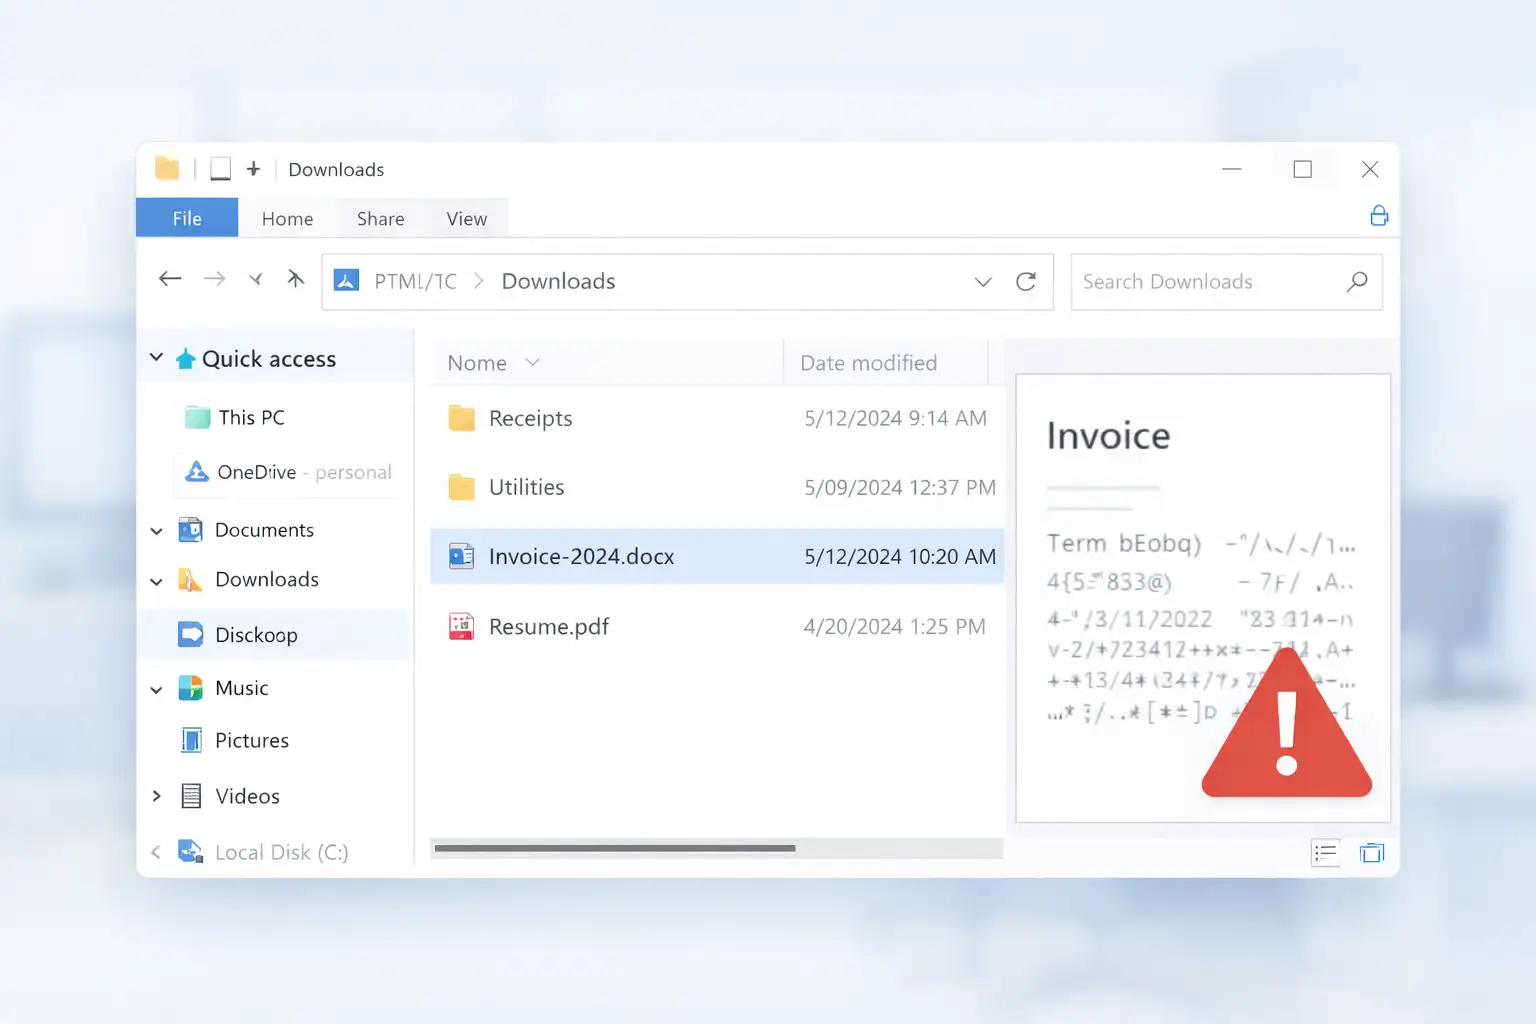This screenshot has width=1536, height=1024.
Task: Open the Receipts folder
Action: (530, 418)
